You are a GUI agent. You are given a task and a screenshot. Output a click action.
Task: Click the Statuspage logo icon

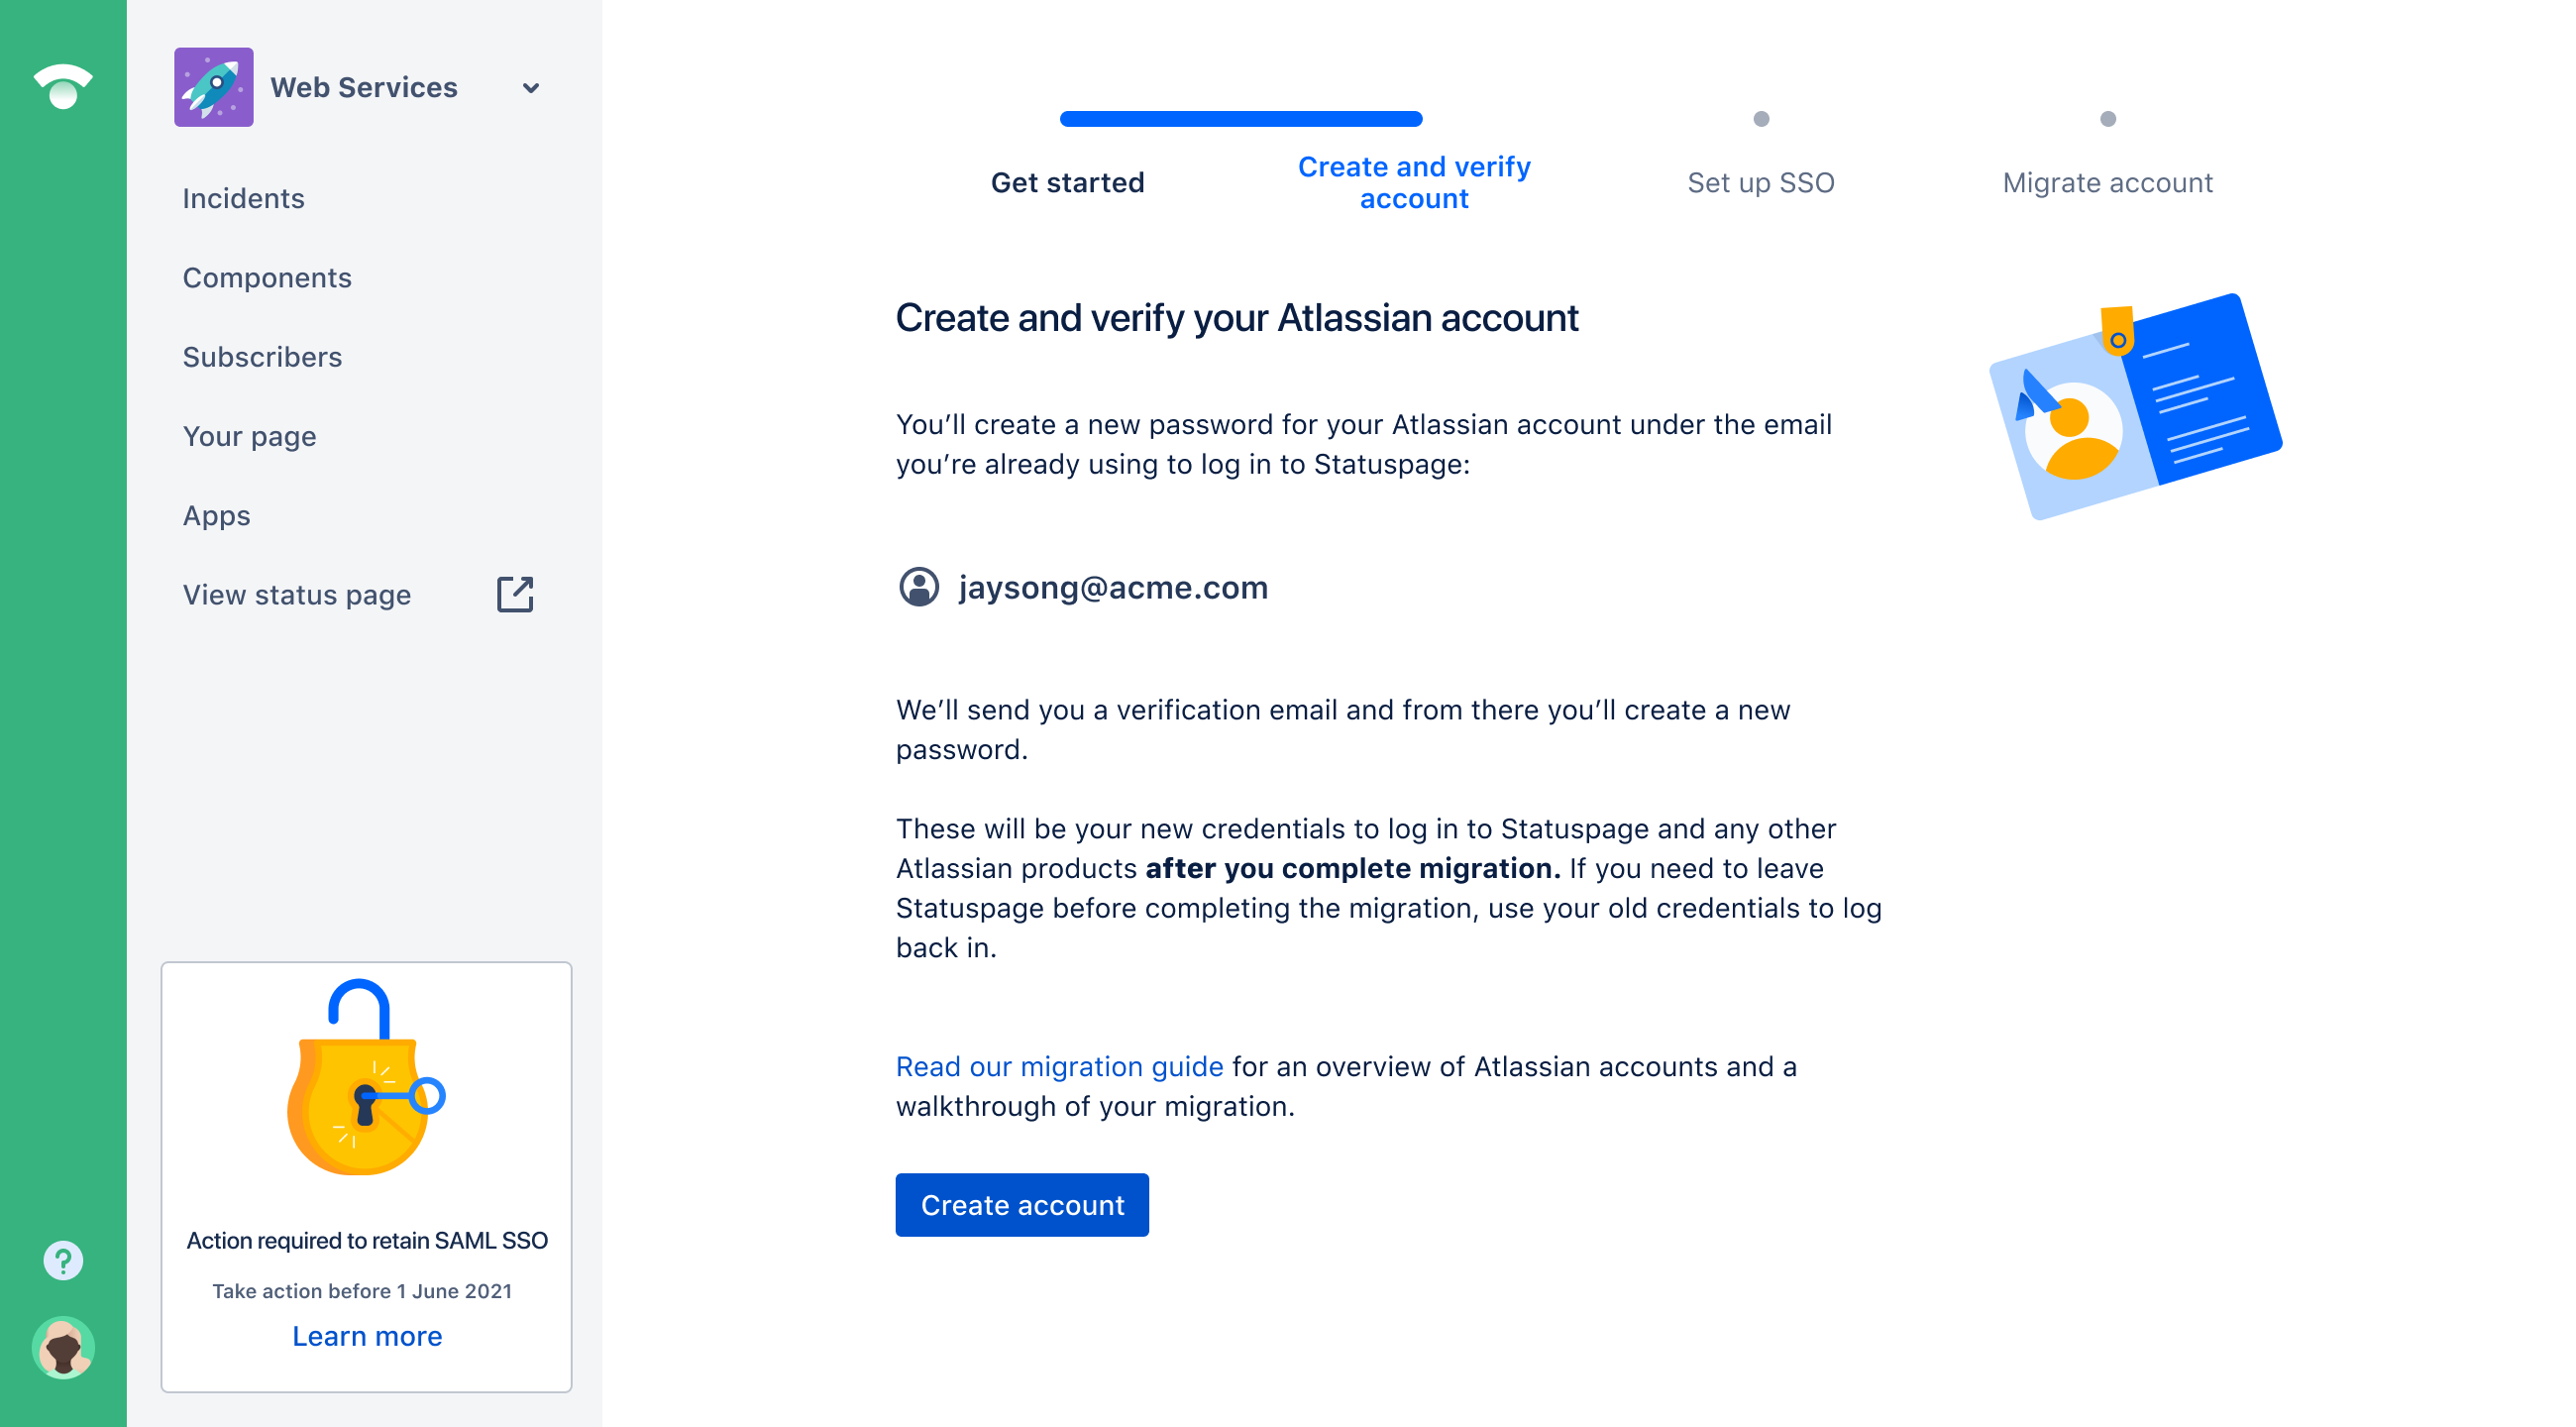pos(63,86)
